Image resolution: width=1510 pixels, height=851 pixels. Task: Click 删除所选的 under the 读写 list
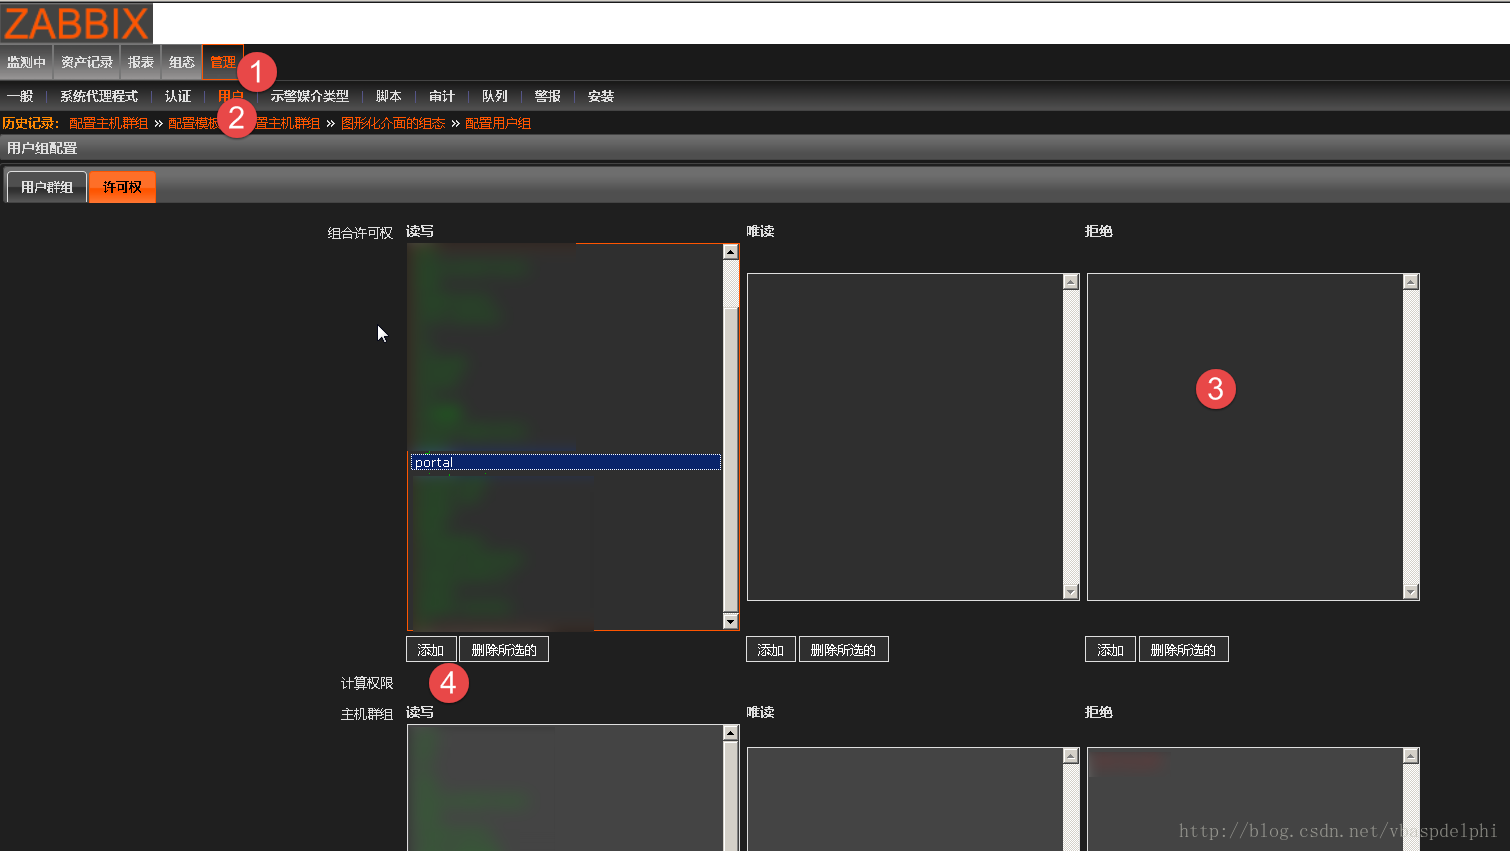(504, 649)
